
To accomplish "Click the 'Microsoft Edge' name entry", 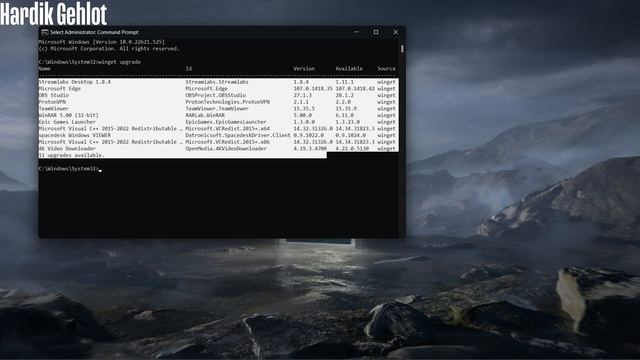I will 60,89.
